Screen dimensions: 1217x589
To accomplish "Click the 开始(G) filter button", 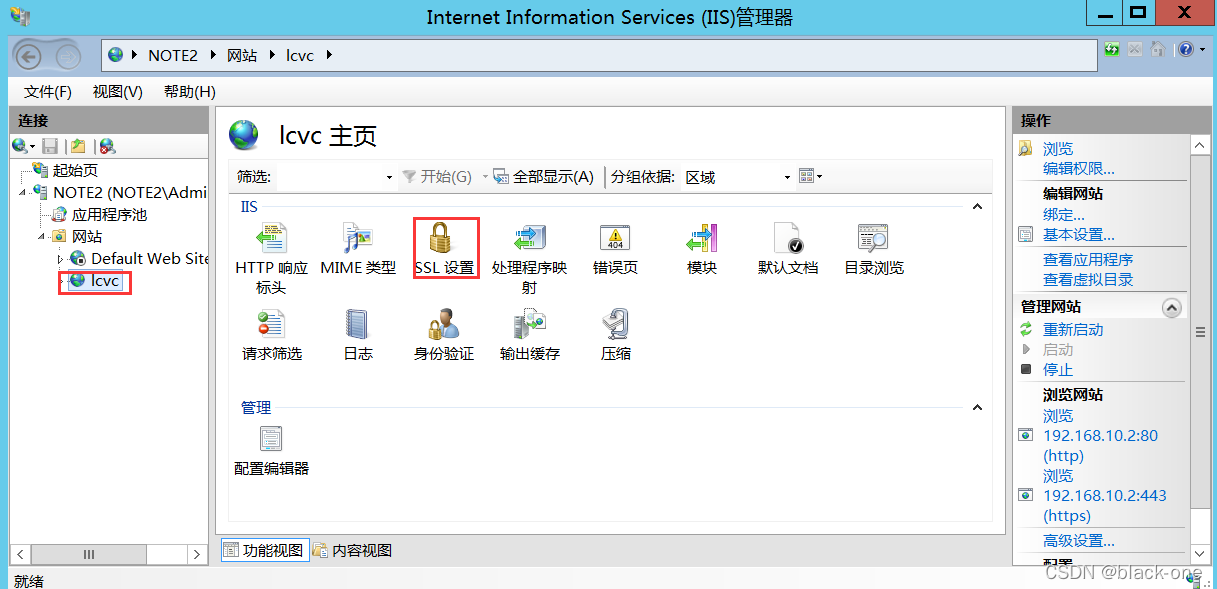I will 437,177.
